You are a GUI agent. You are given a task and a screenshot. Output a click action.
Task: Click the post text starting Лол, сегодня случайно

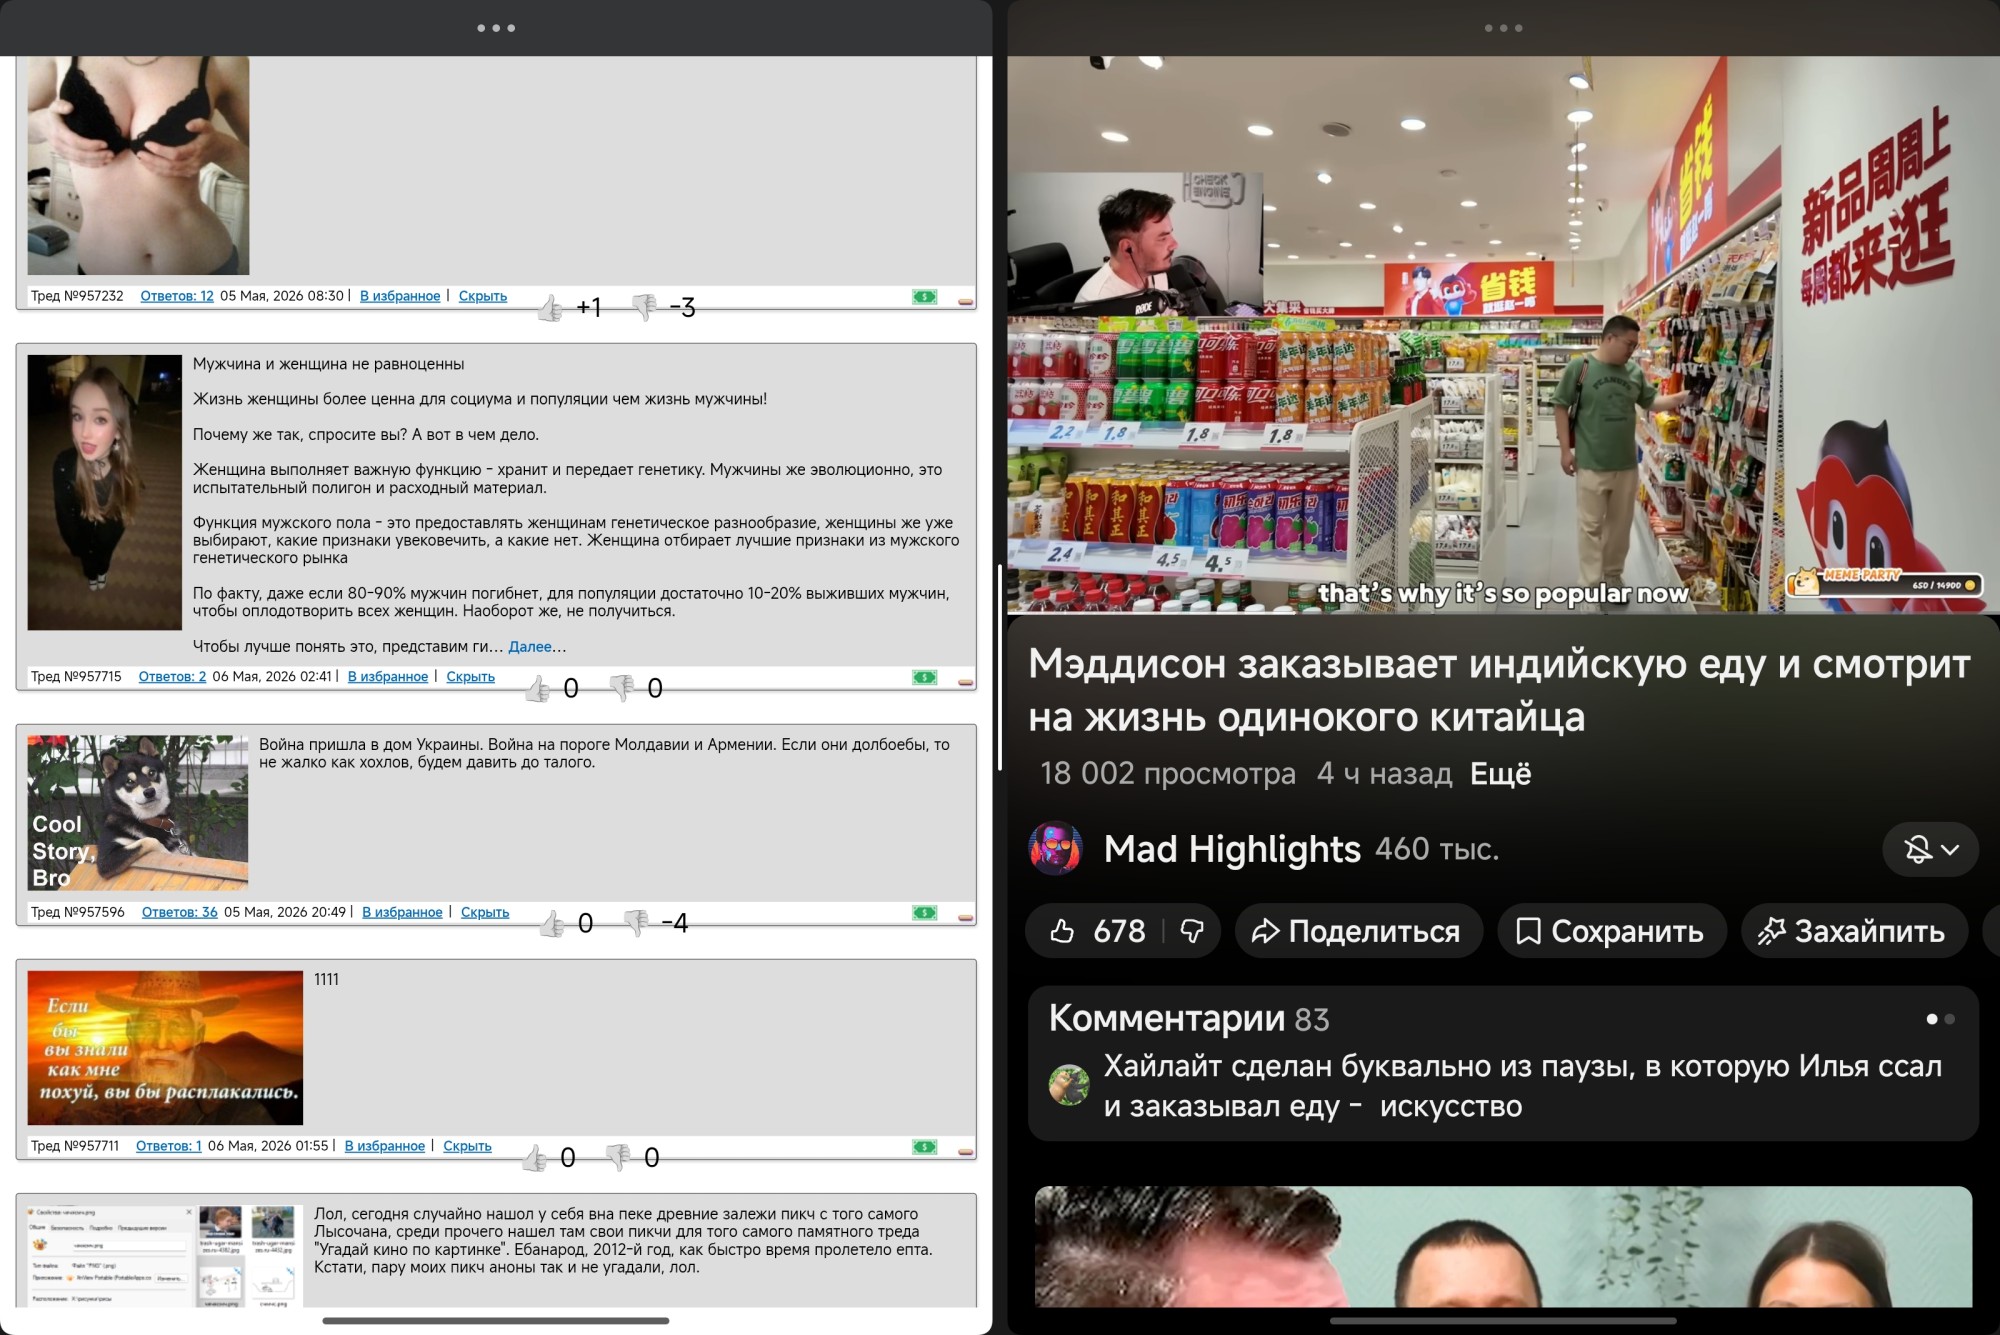tap(623, 1241)
